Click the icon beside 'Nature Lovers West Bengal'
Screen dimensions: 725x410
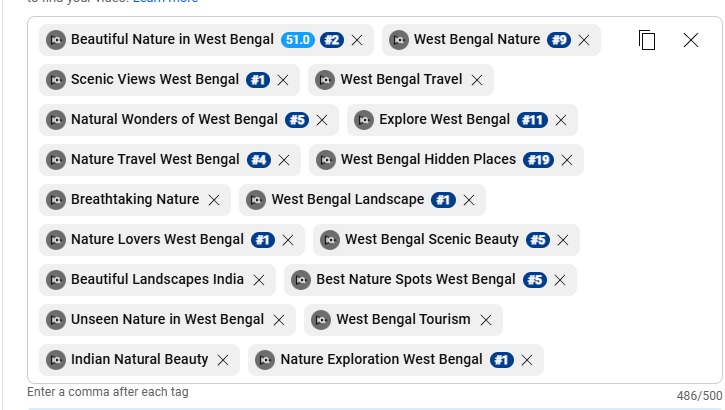tap(56, 240)
